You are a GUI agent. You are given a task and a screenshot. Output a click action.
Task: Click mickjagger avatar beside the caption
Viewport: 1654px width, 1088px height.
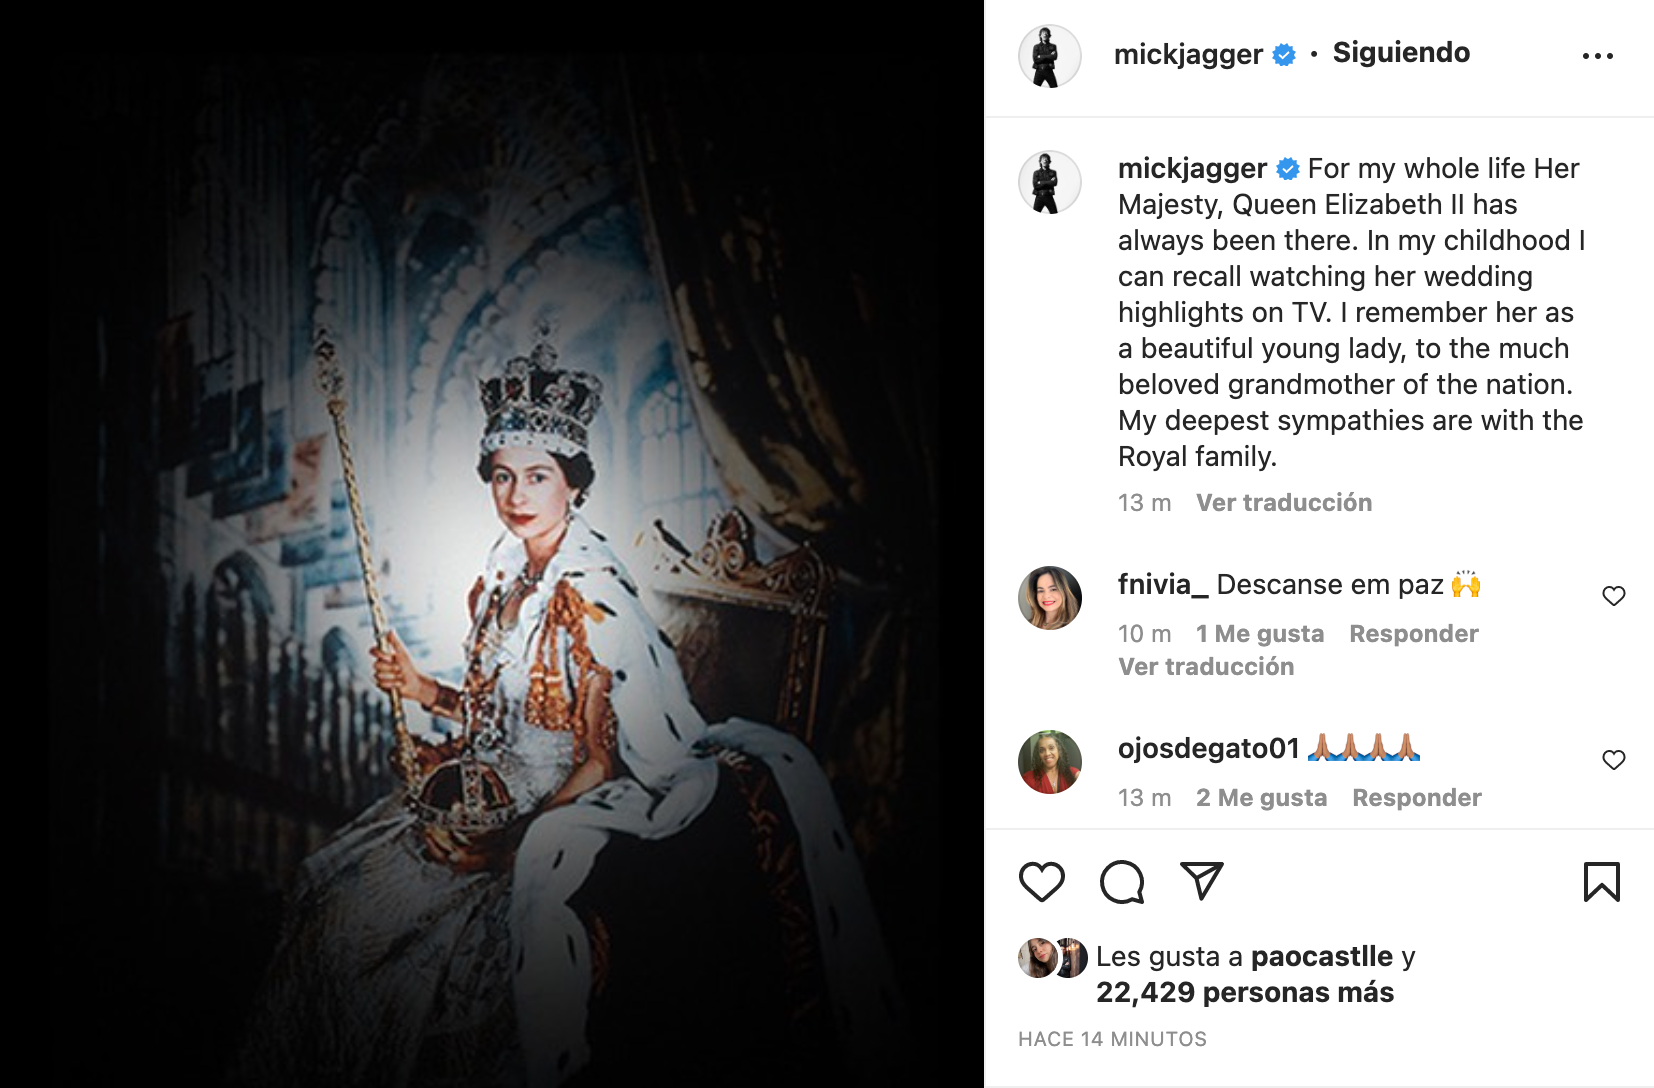(1049, 182)
